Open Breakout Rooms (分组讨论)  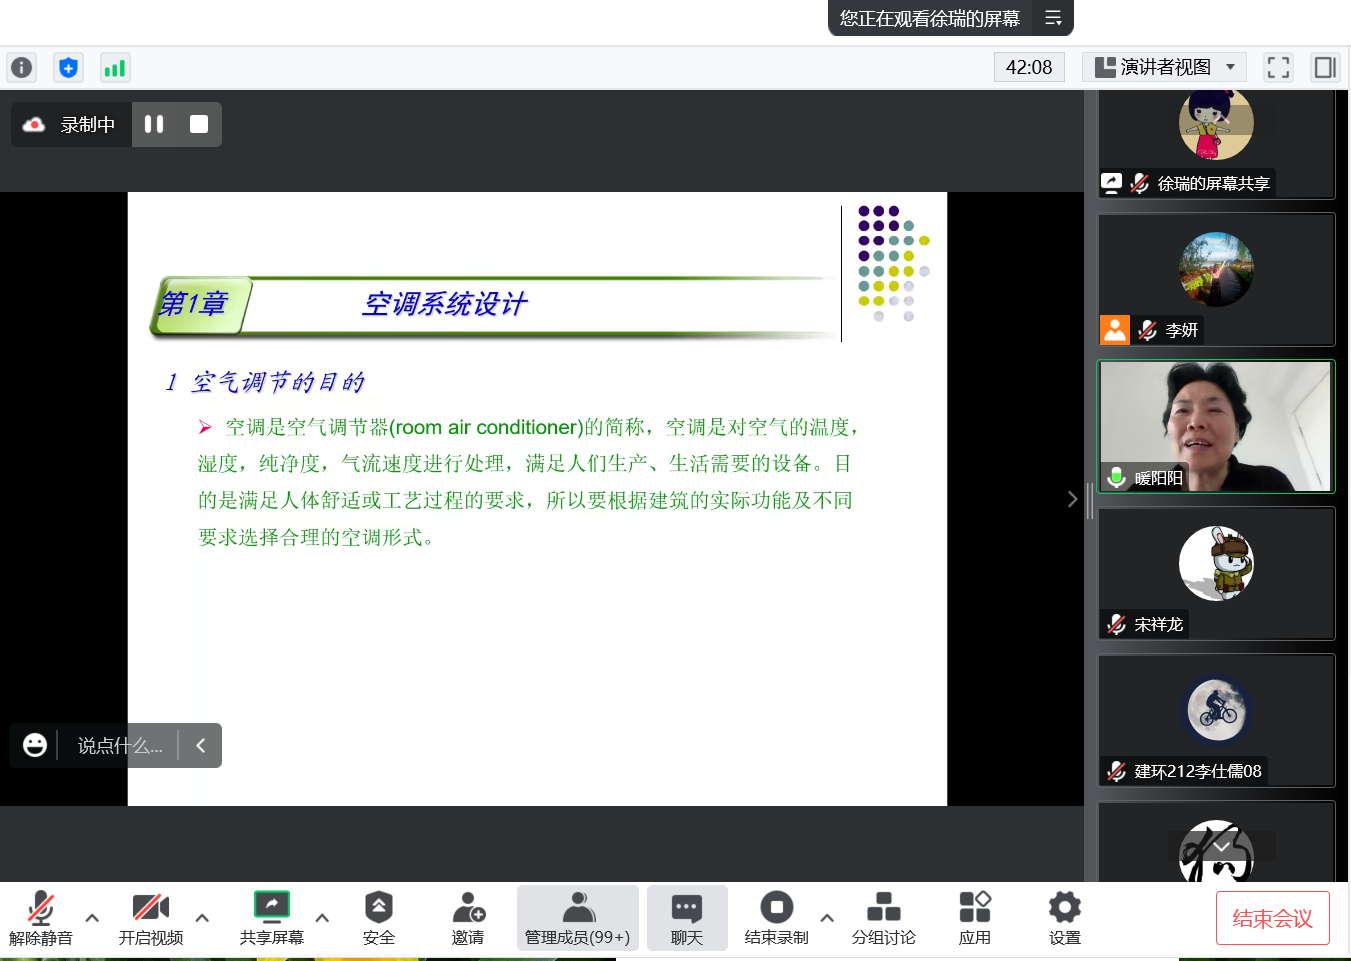click(x=883, y=918)
